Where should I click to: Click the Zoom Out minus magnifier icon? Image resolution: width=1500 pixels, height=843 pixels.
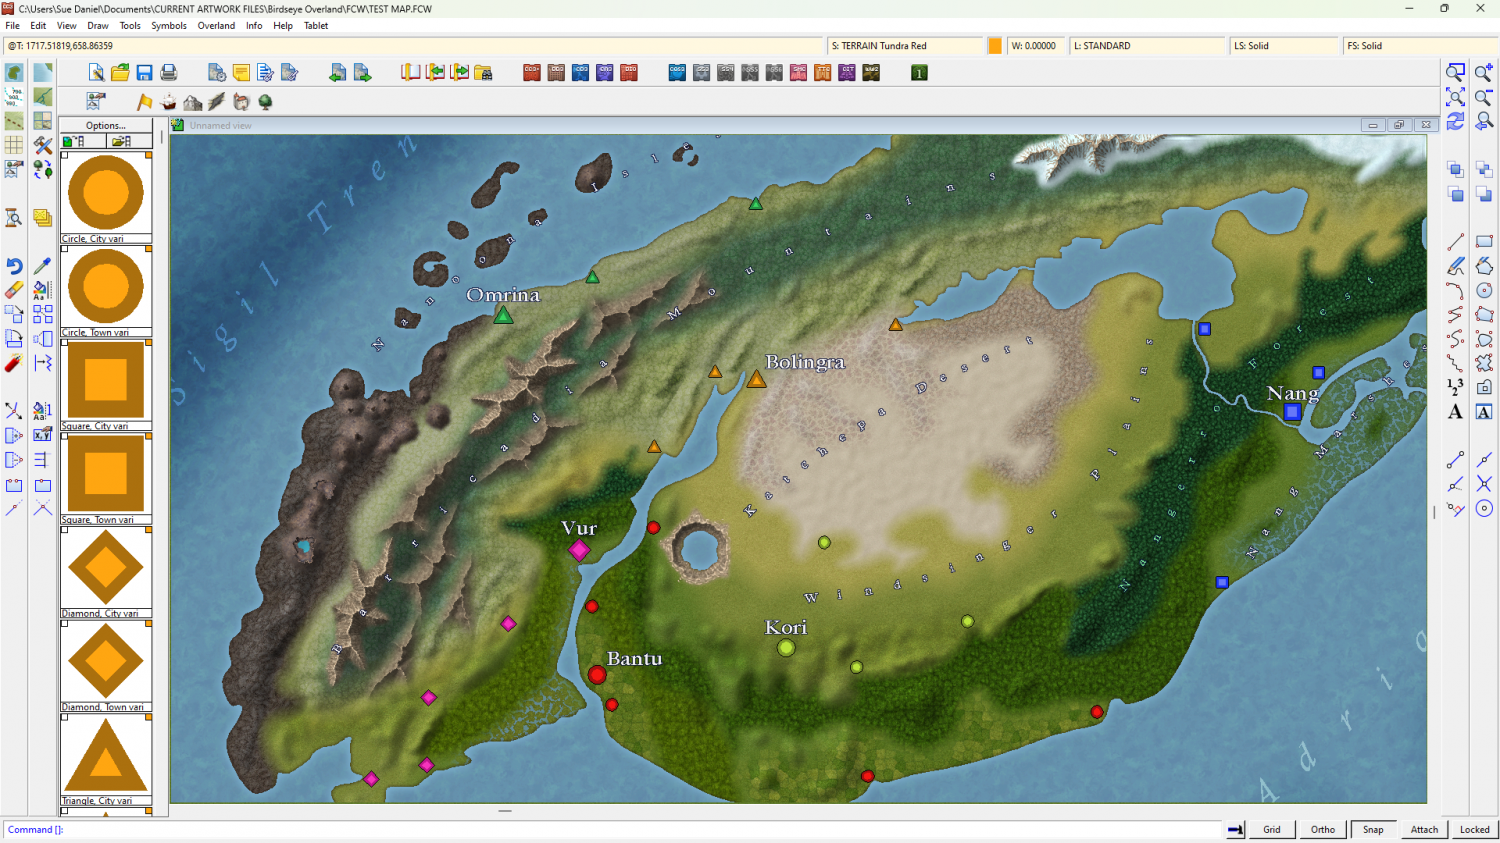coord(1484,97)
